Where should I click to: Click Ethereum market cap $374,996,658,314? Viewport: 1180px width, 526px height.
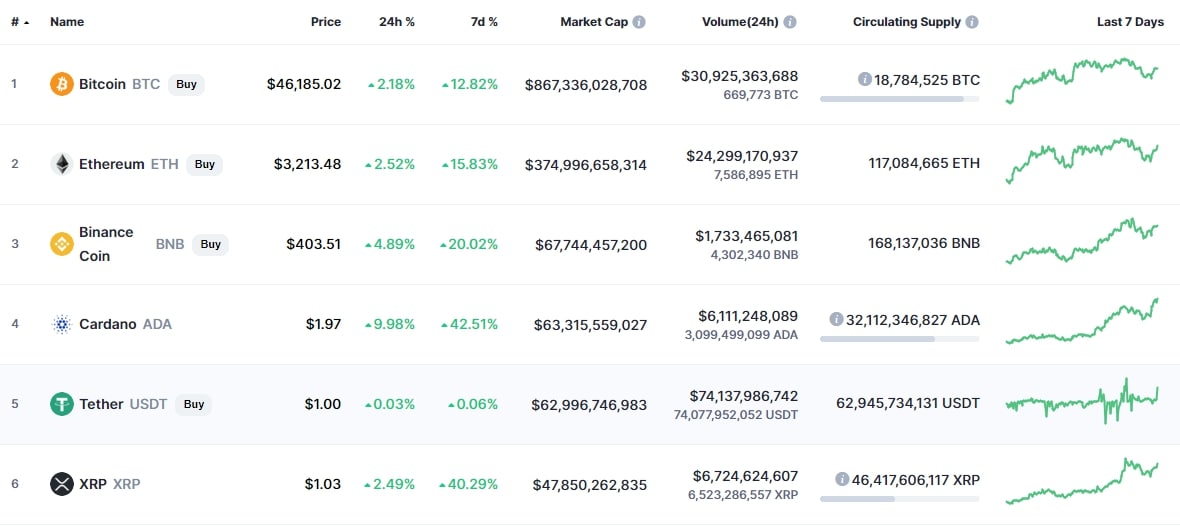[585, 164]
